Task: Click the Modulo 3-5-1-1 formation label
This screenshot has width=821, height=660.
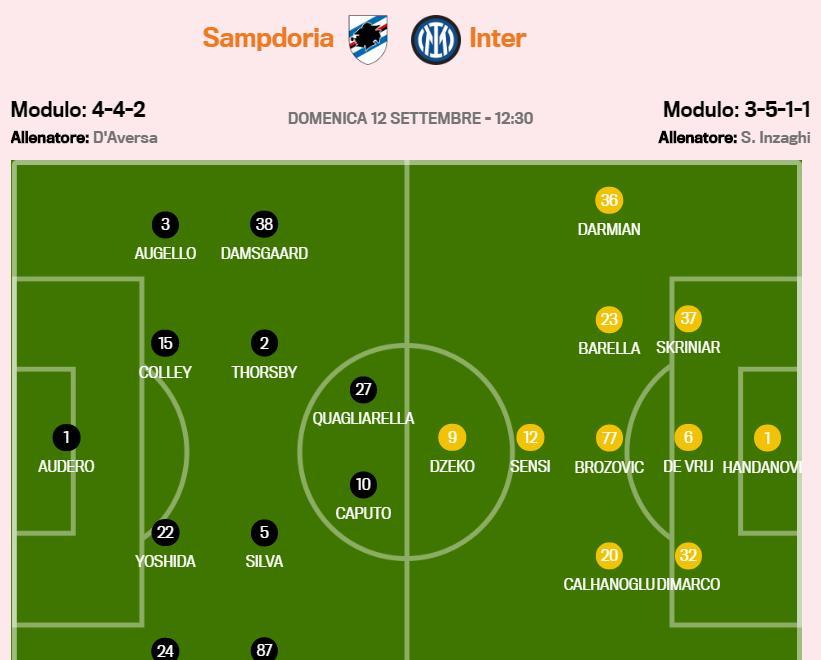Action: (x=737, y=109)
